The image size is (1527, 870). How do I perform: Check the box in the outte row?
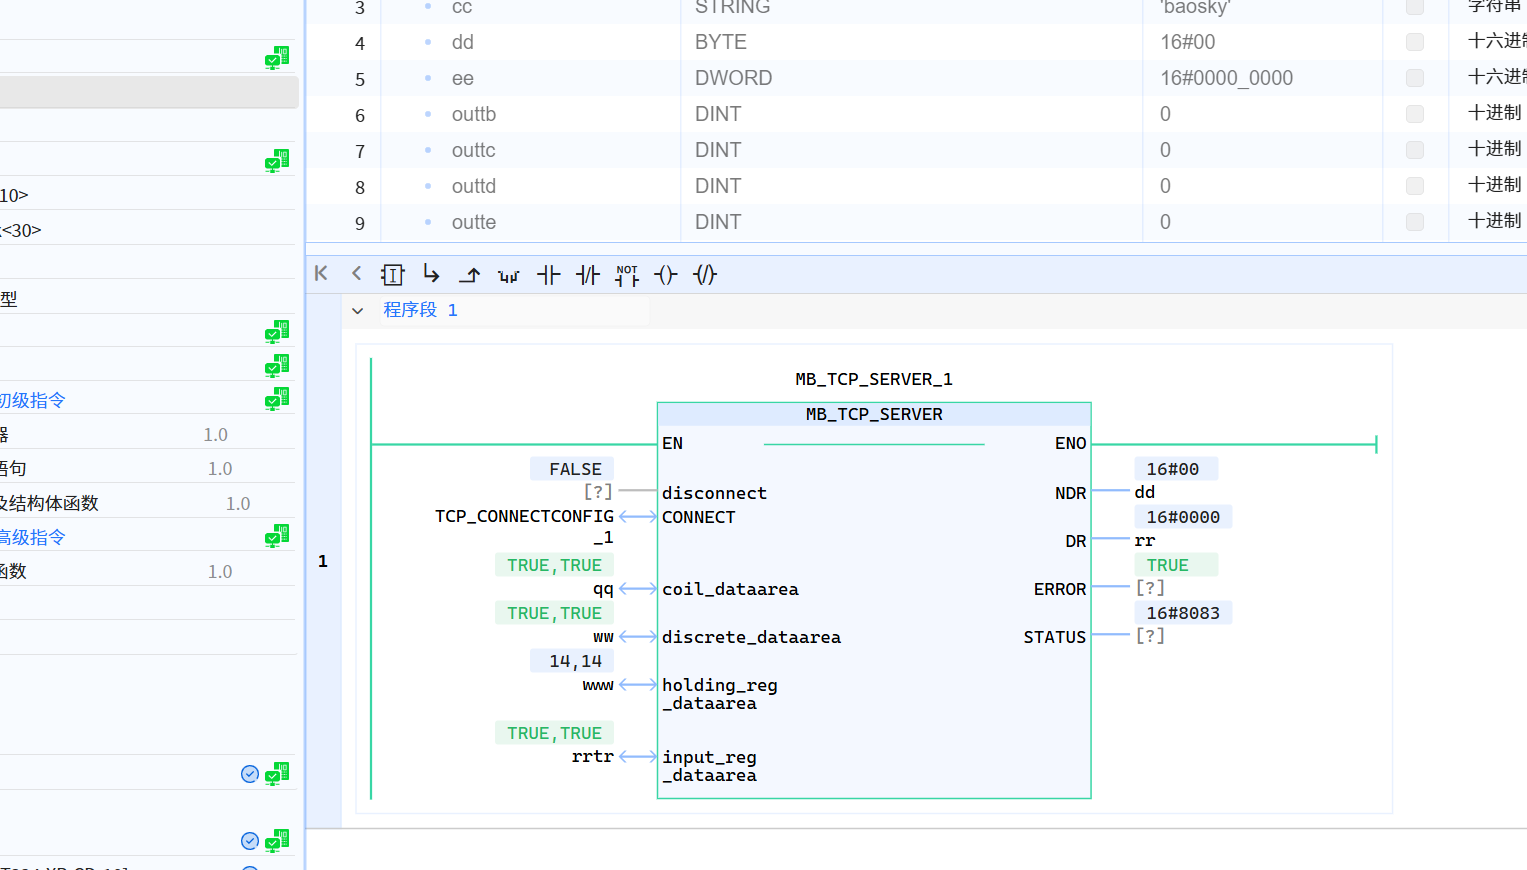(1414, 222)
